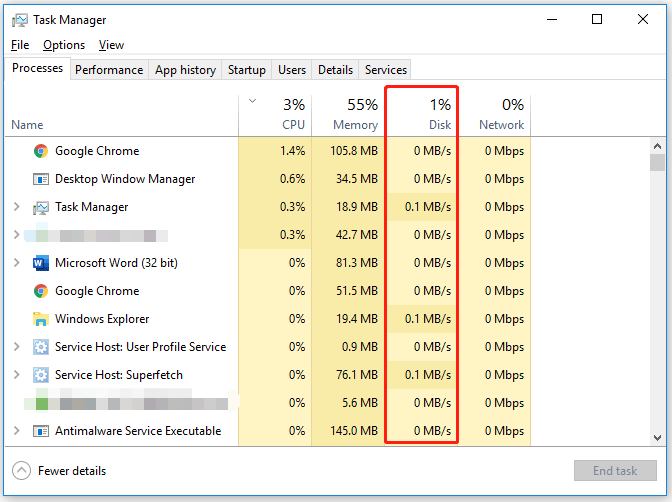The height and width of the screenshot is (502, 672).
Task: Click the Task Manager title bar icon
Action: 19,20
